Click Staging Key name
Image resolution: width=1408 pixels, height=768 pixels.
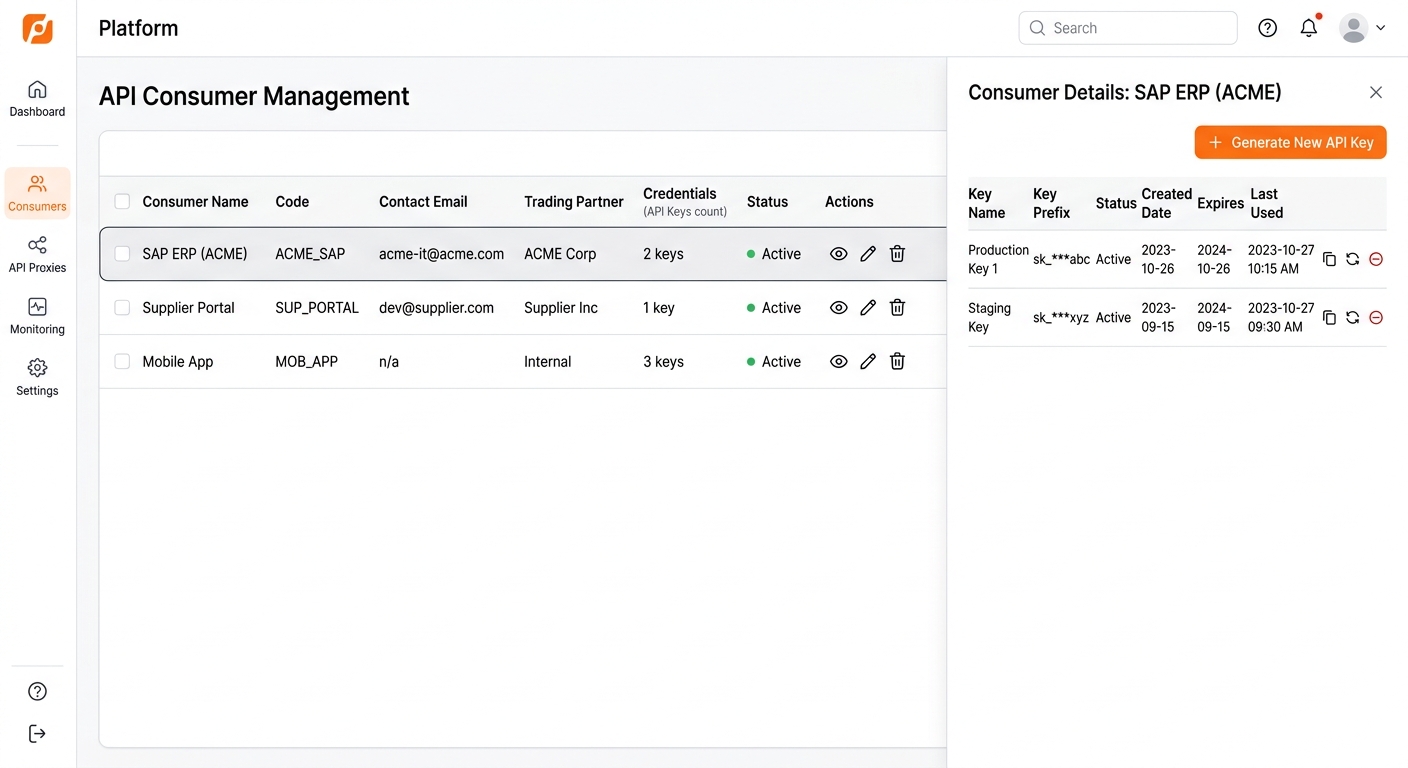[989, 317]
